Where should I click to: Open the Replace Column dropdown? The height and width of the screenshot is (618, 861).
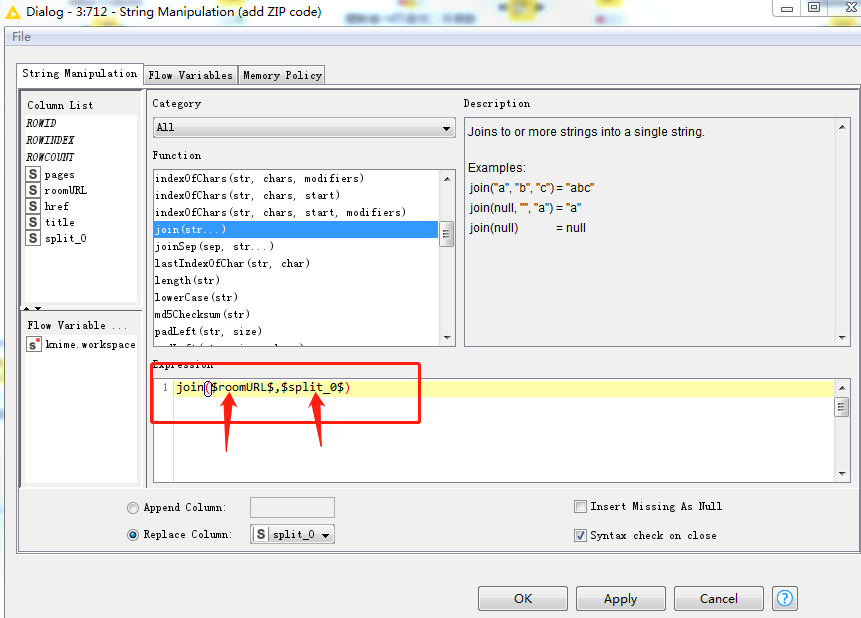point(292,534)
